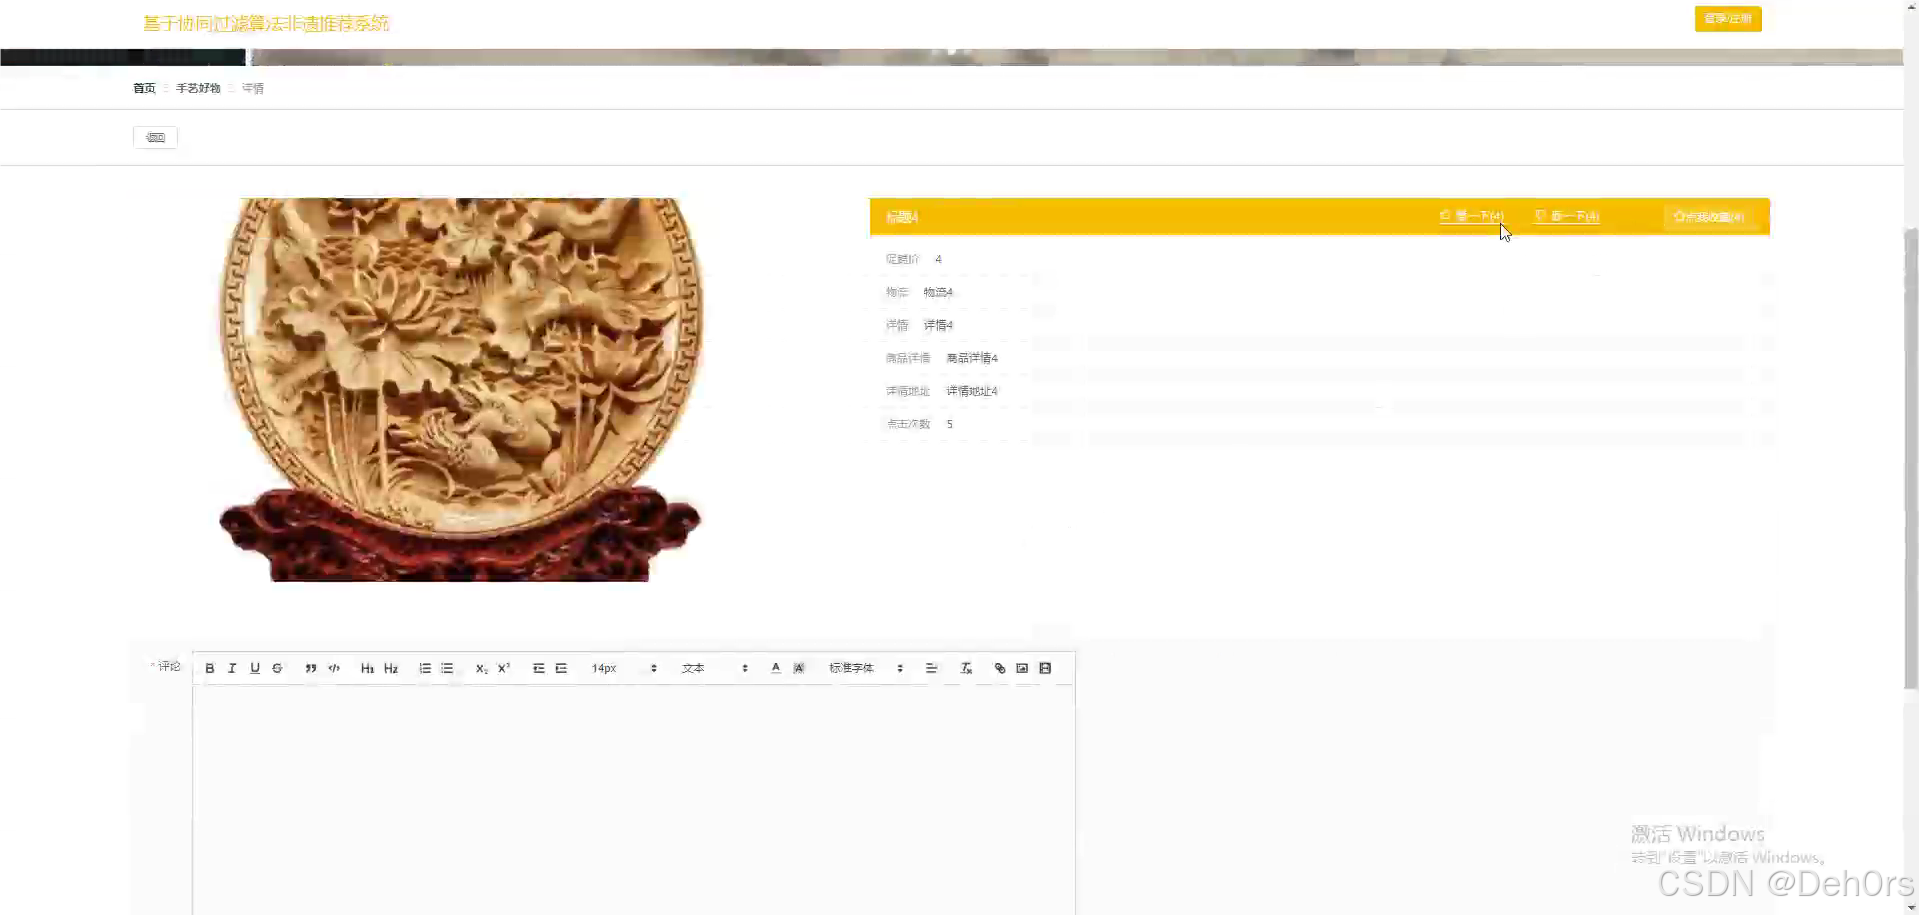The height and width of the screenshot is (915, 1919).
Task: Insert an image into the comment
Action: pyautogui.click(x=1022, y=668)
